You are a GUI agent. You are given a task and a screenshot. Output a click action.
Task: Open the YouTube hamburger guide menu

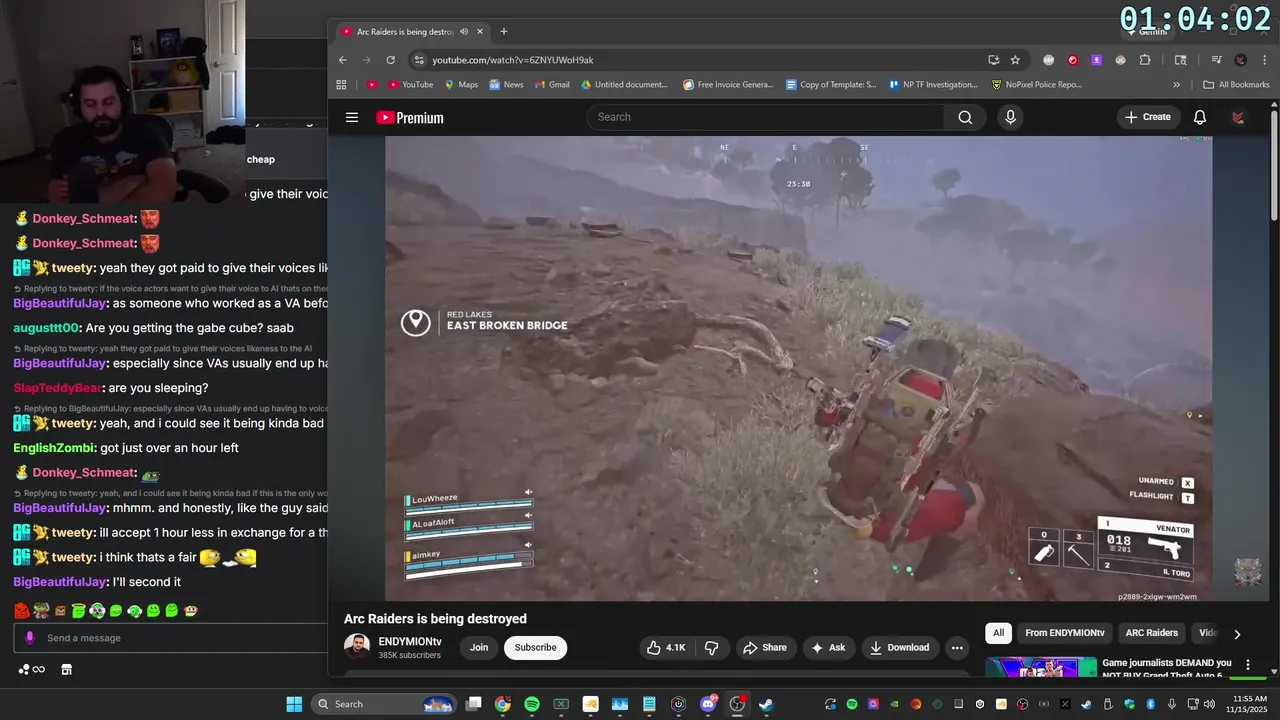(x=352, y=117)
